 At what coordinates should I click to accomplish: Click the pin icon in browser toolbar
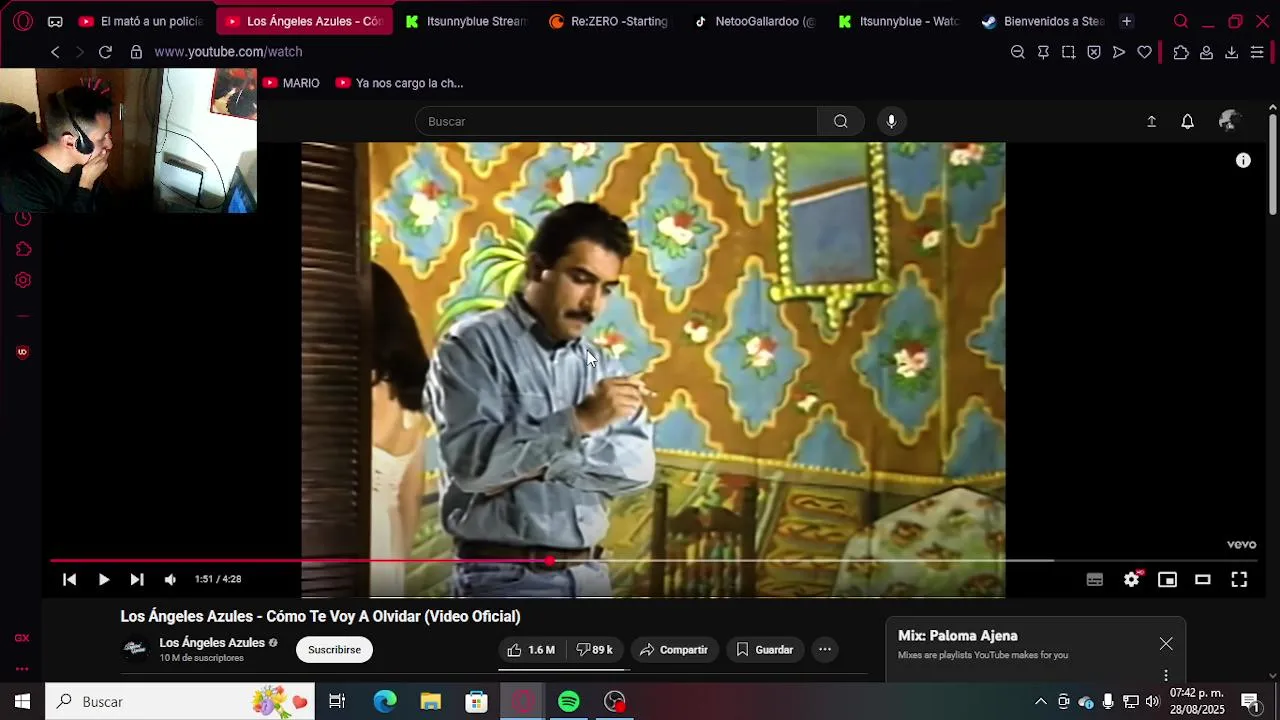click(1043, 52)
